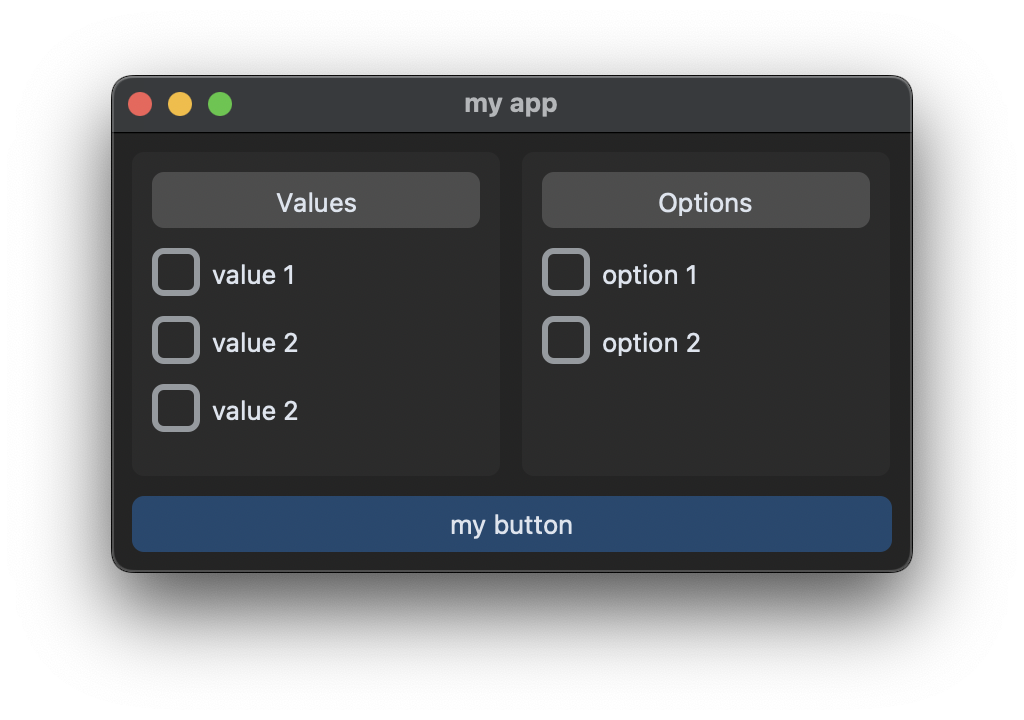Viewport: 1024px width, 720px height.
Task: Click the "my app" title bar
Action: click(x=512, y=103)
